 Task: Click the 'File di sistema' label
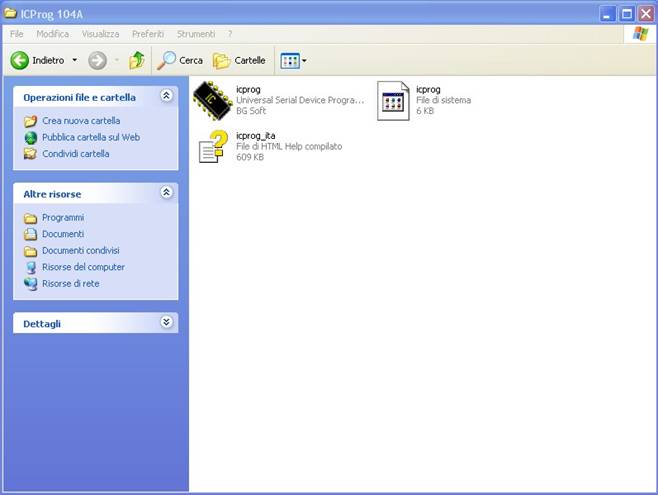pyautogui.click(x=444, y=100)
